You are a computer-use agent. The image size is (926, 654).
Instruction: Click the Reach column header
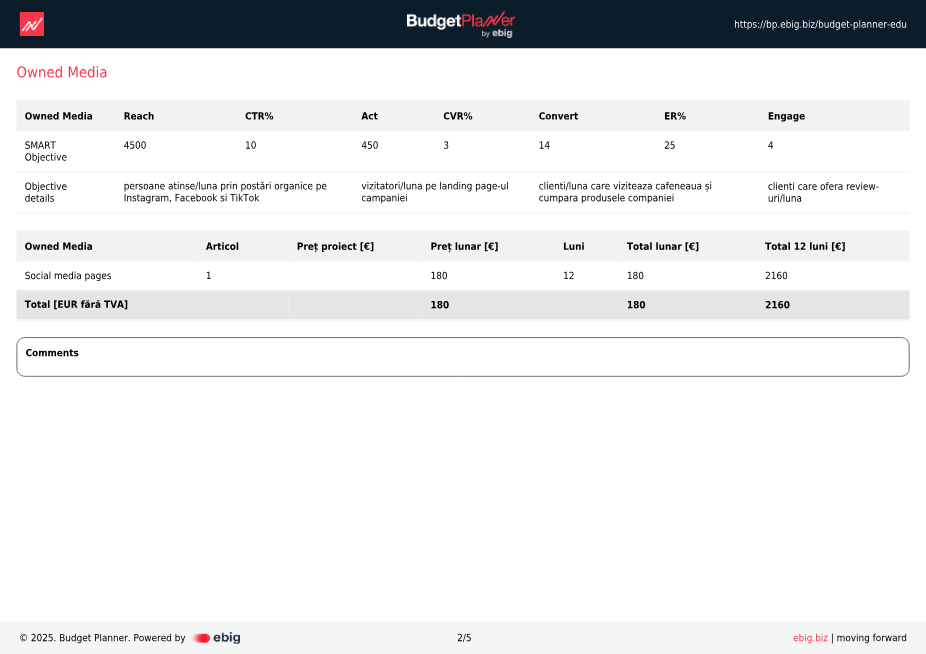[x=139, y=116]
